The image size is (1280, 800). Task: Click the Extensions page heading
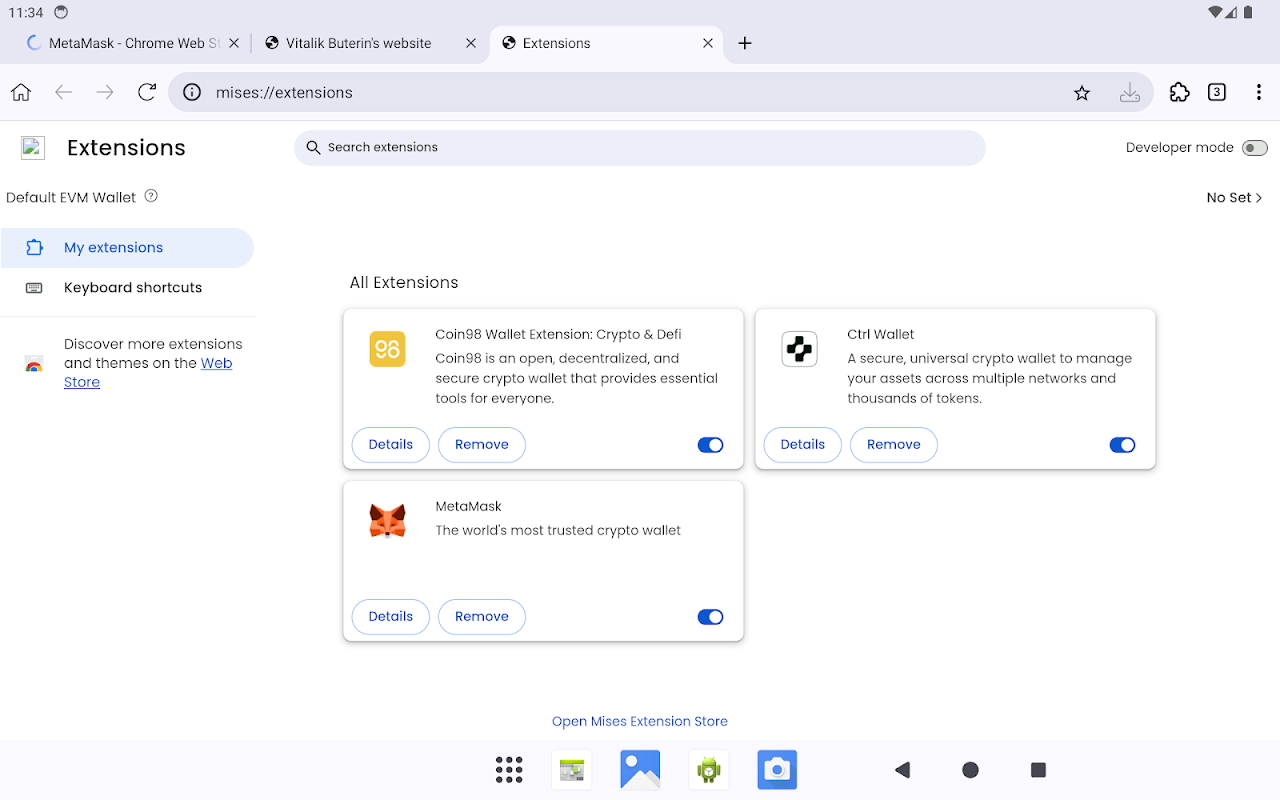point(126,148)
